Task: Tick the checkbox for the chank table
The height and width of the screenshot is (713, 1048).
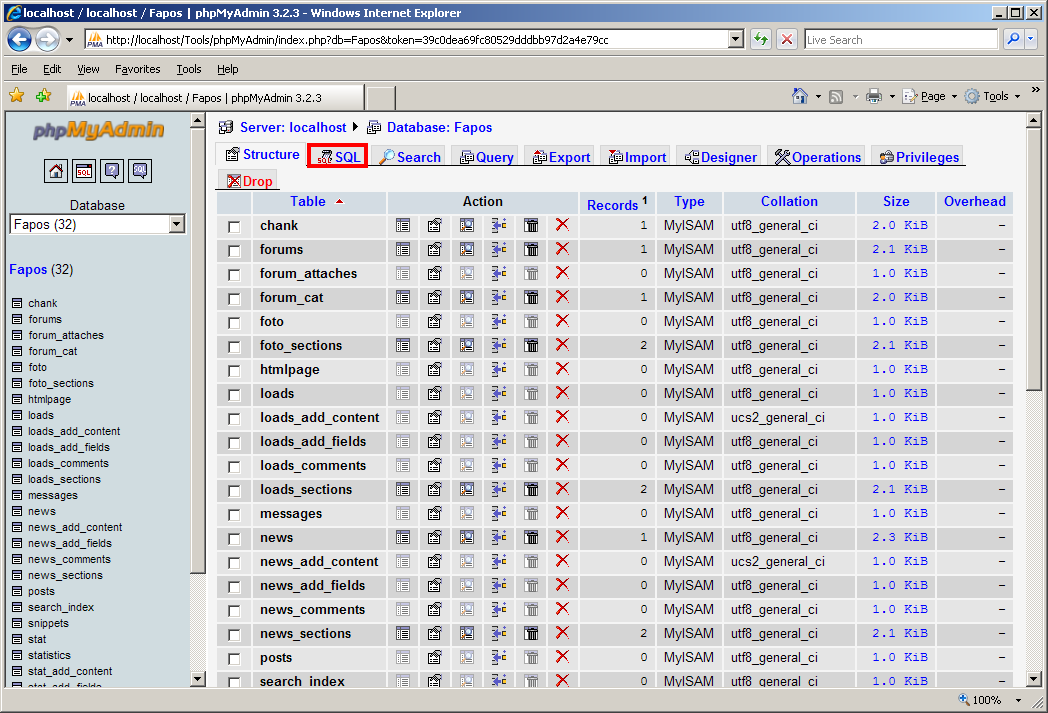Action: [234, 227]
